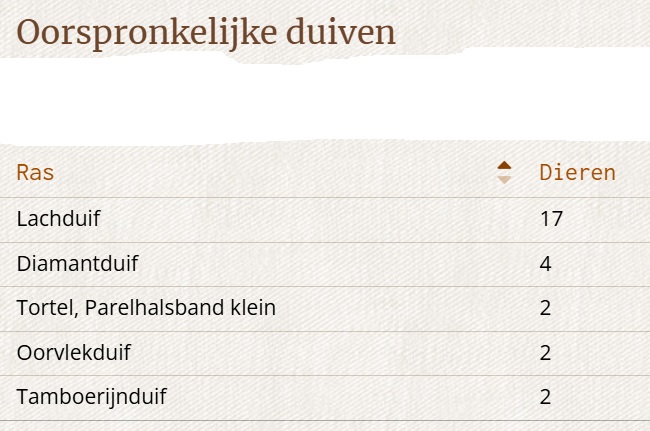The width and height of the screenshot is (650, 431).
Task: Select the word duiven in the heading
Action: click(341, 32)
